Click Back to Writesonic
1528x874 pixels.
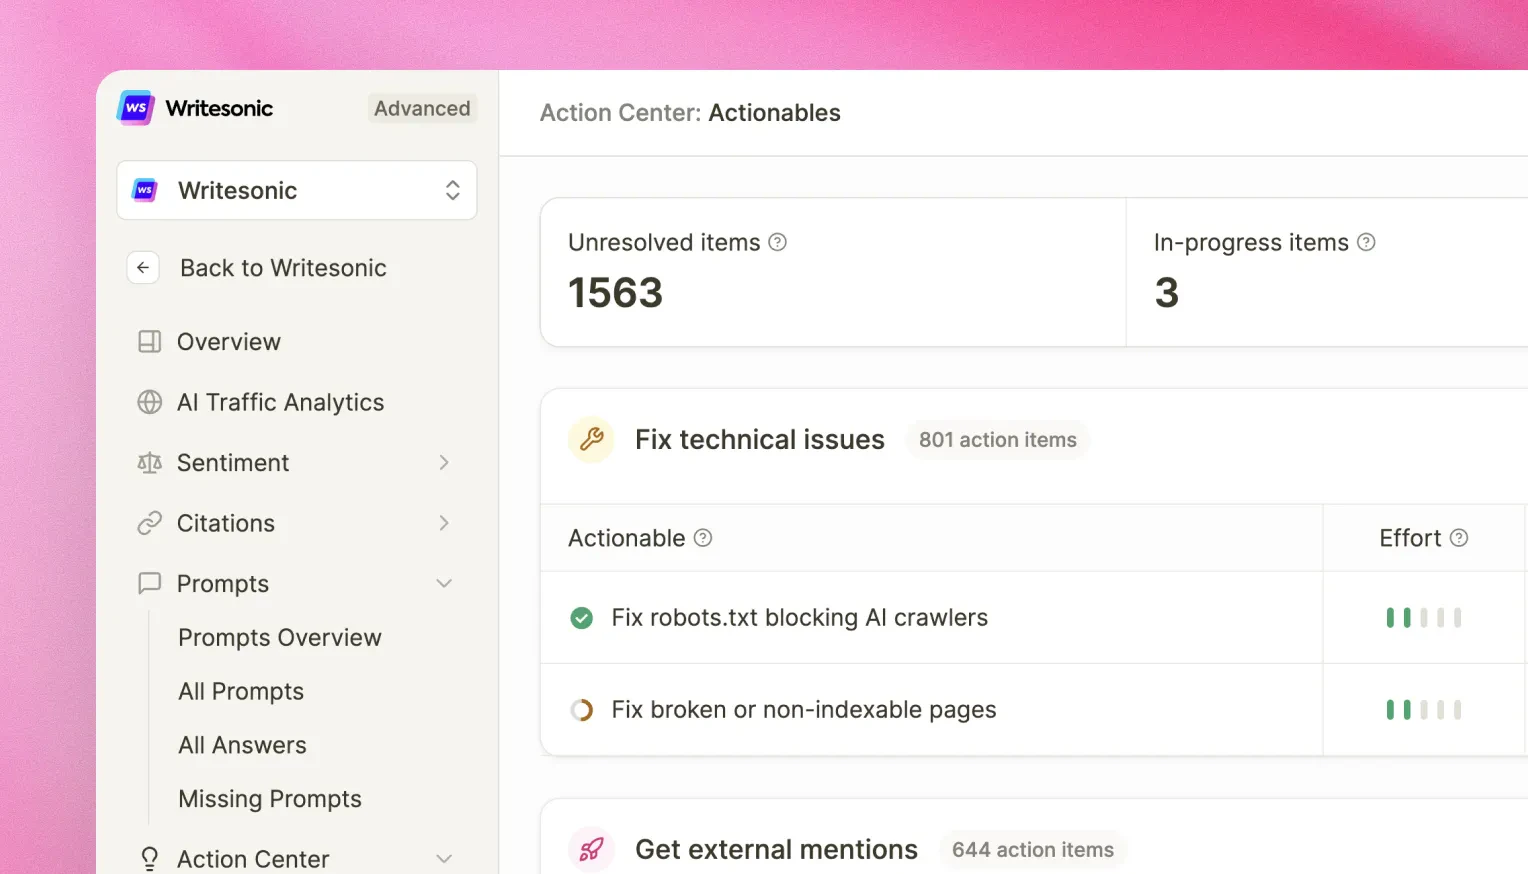(283, 267)
